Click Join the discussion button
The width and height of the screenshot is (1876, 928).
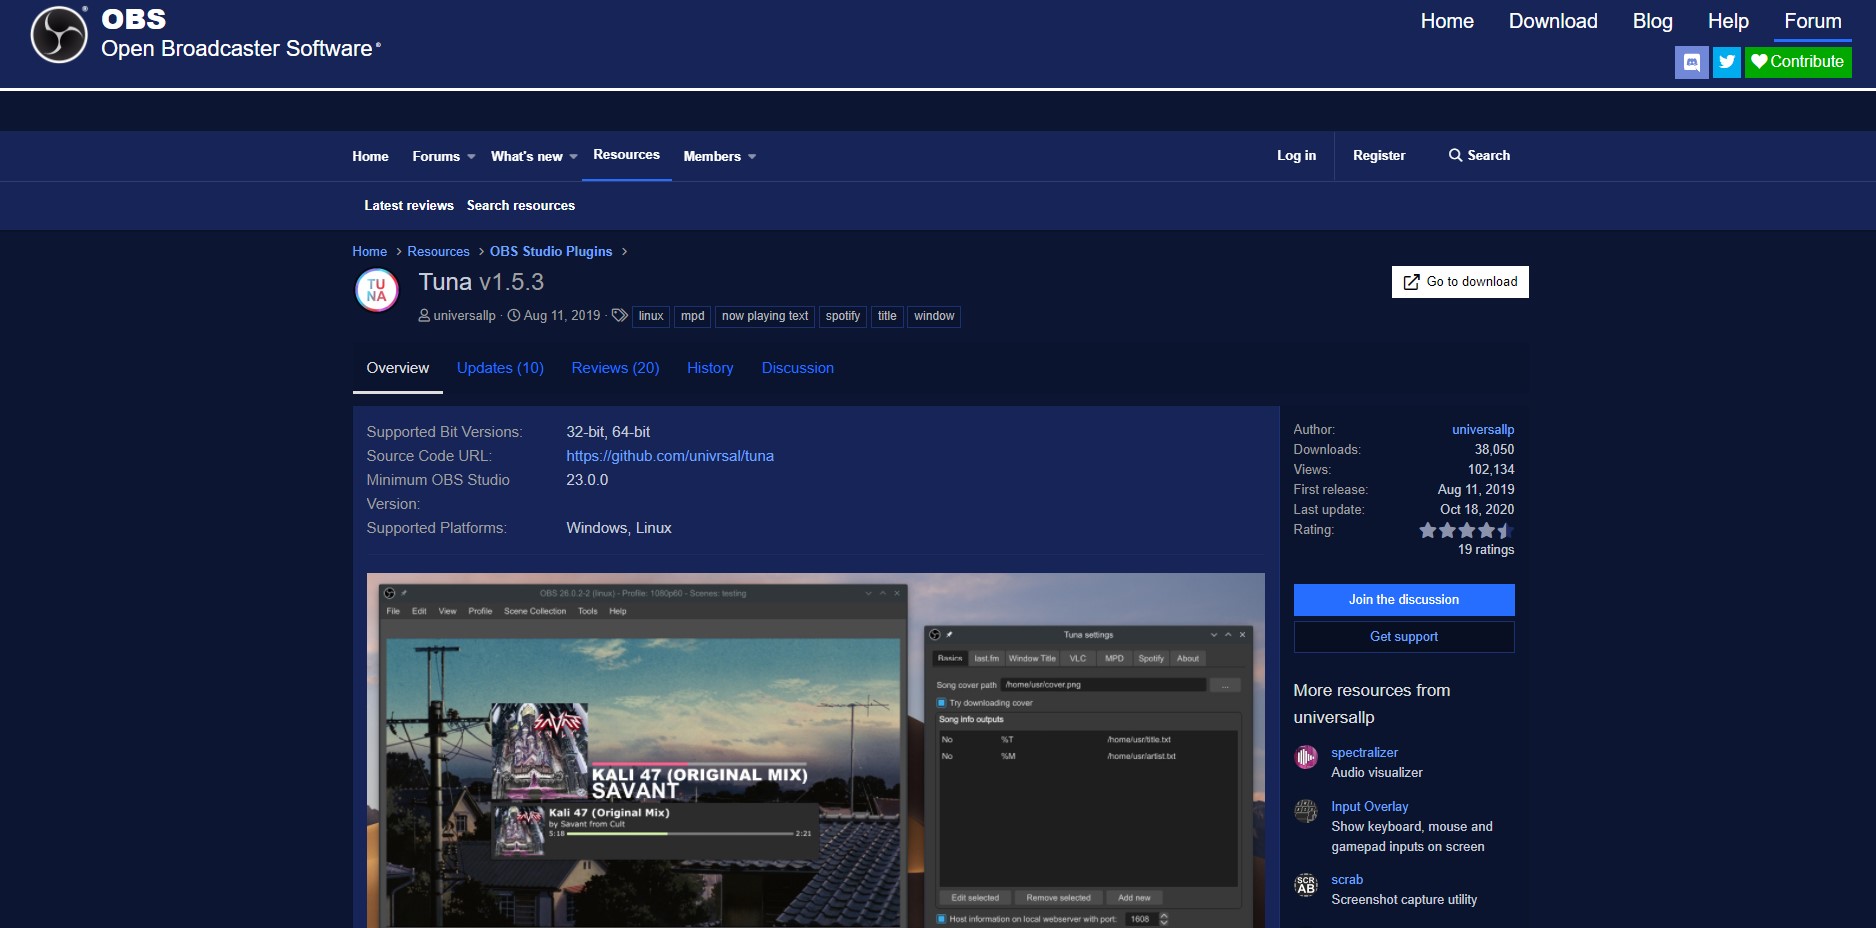(x=1404, y=600)
